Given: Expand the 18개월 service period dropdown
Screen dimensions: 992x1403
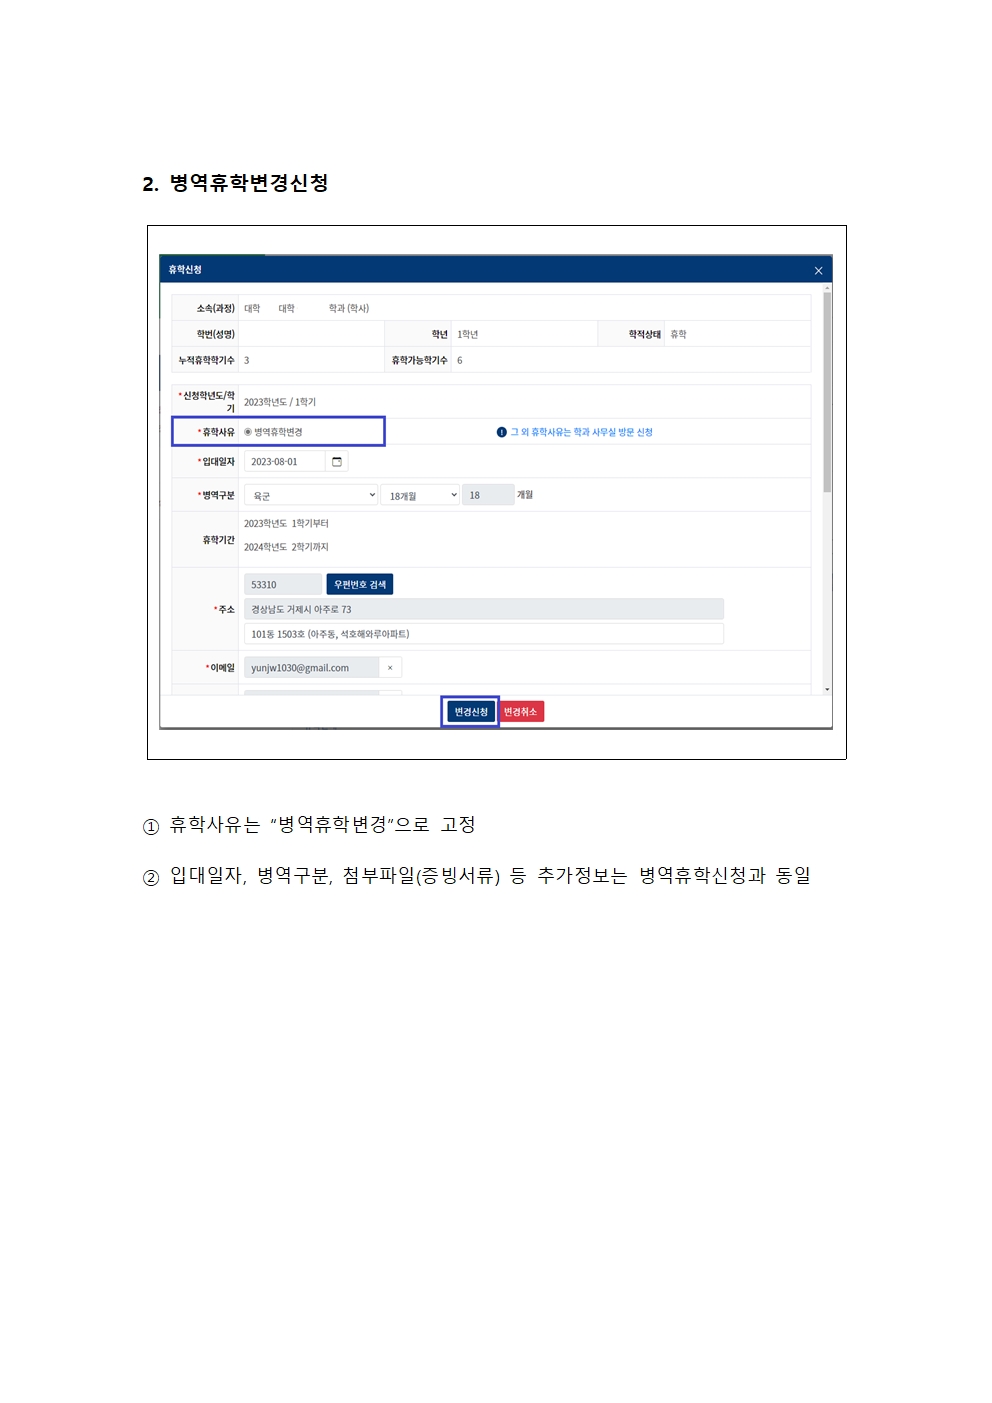Looking at the screenshot, I should tap(420, 495).
